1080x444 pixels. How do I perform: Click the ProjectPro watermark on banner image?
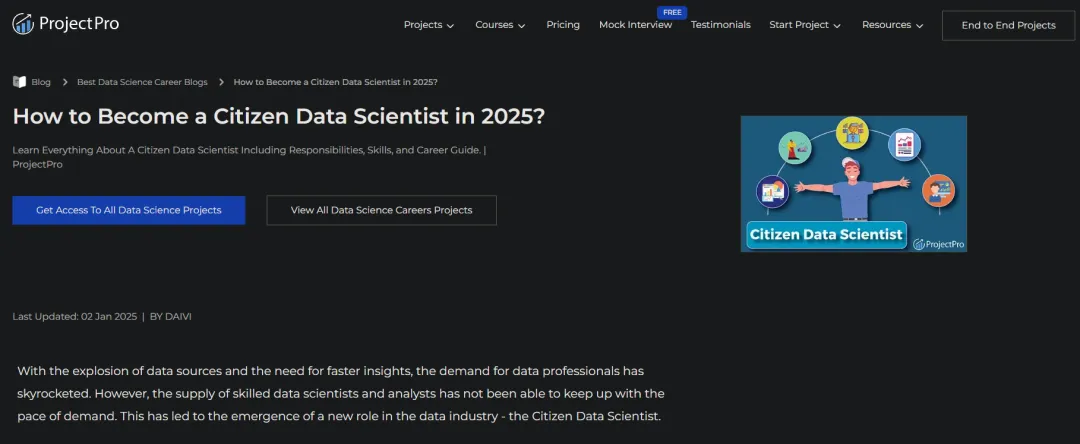coord(936,242)
